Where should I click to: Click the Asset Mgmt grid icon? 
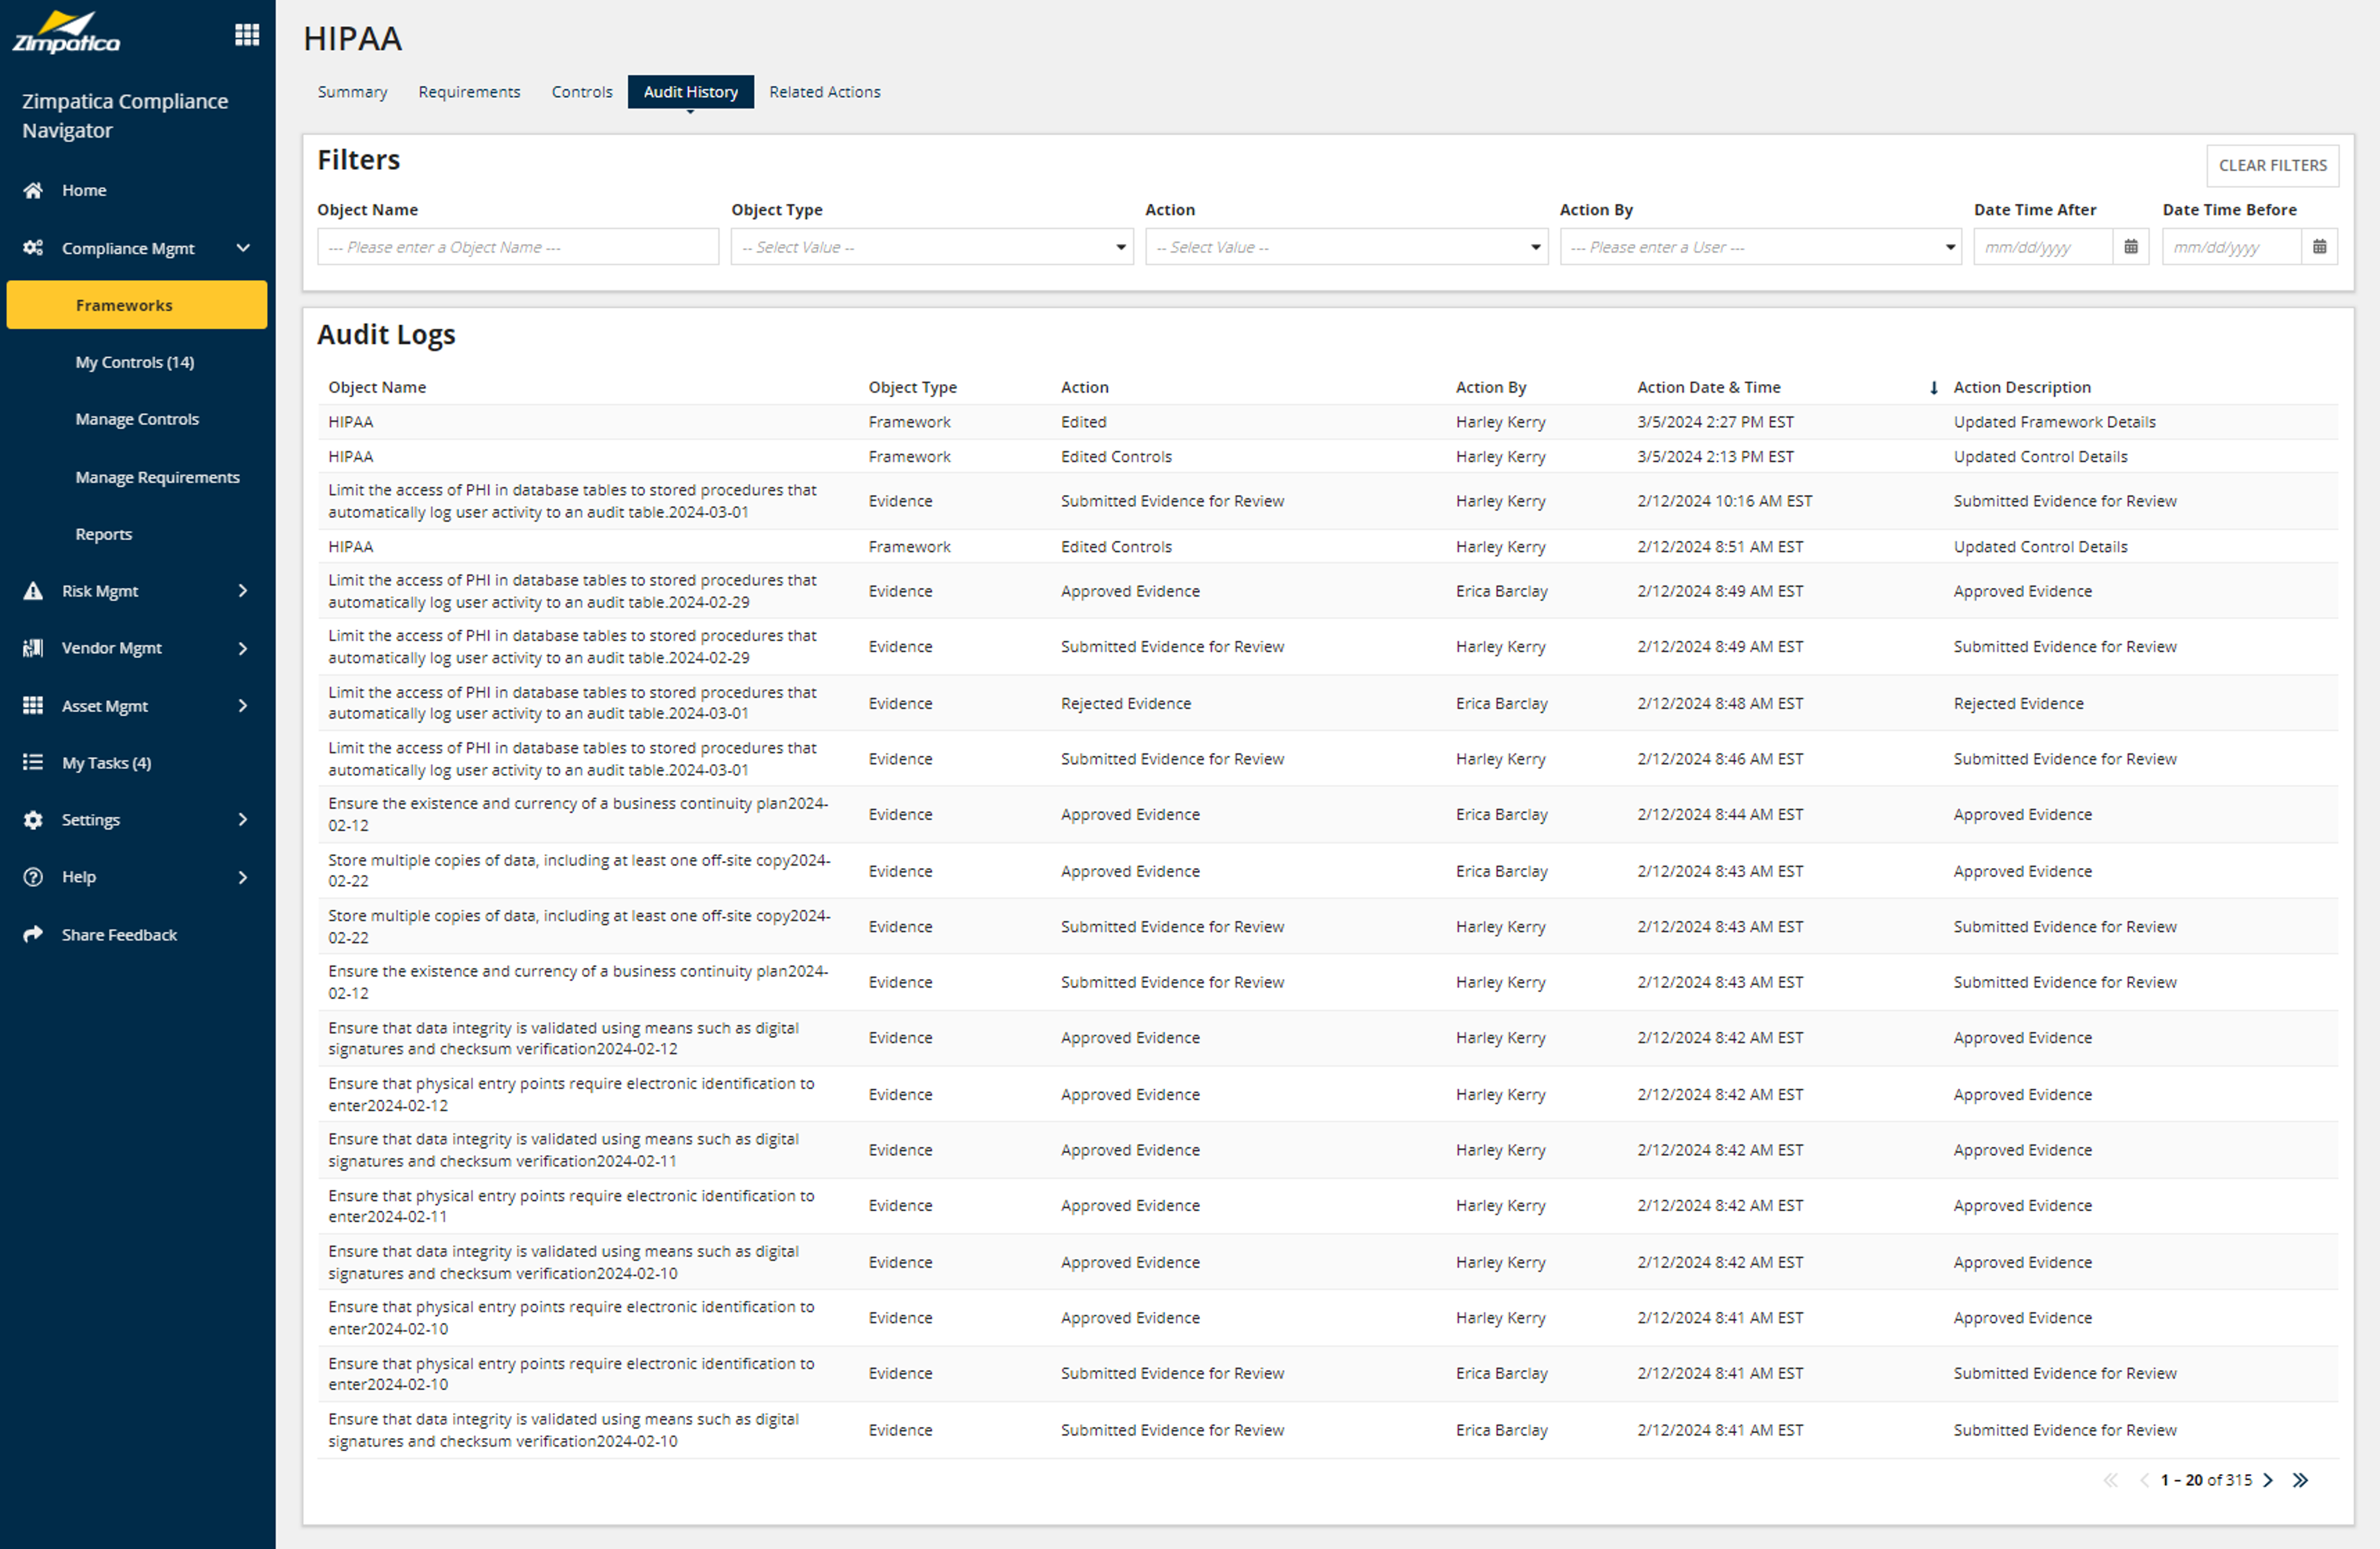(33, 706)
